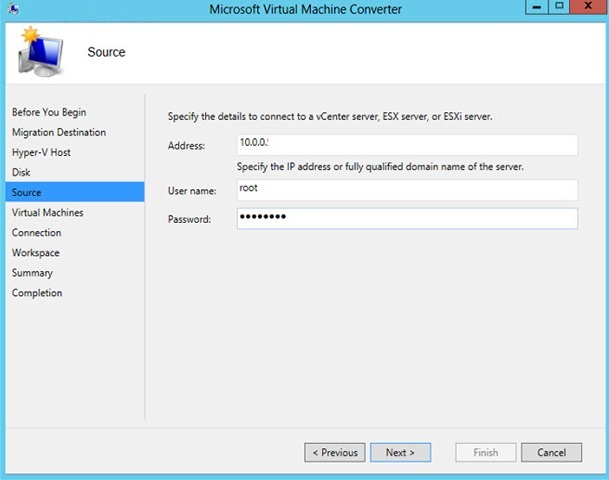Jump to Virtual Machines step

47,212
